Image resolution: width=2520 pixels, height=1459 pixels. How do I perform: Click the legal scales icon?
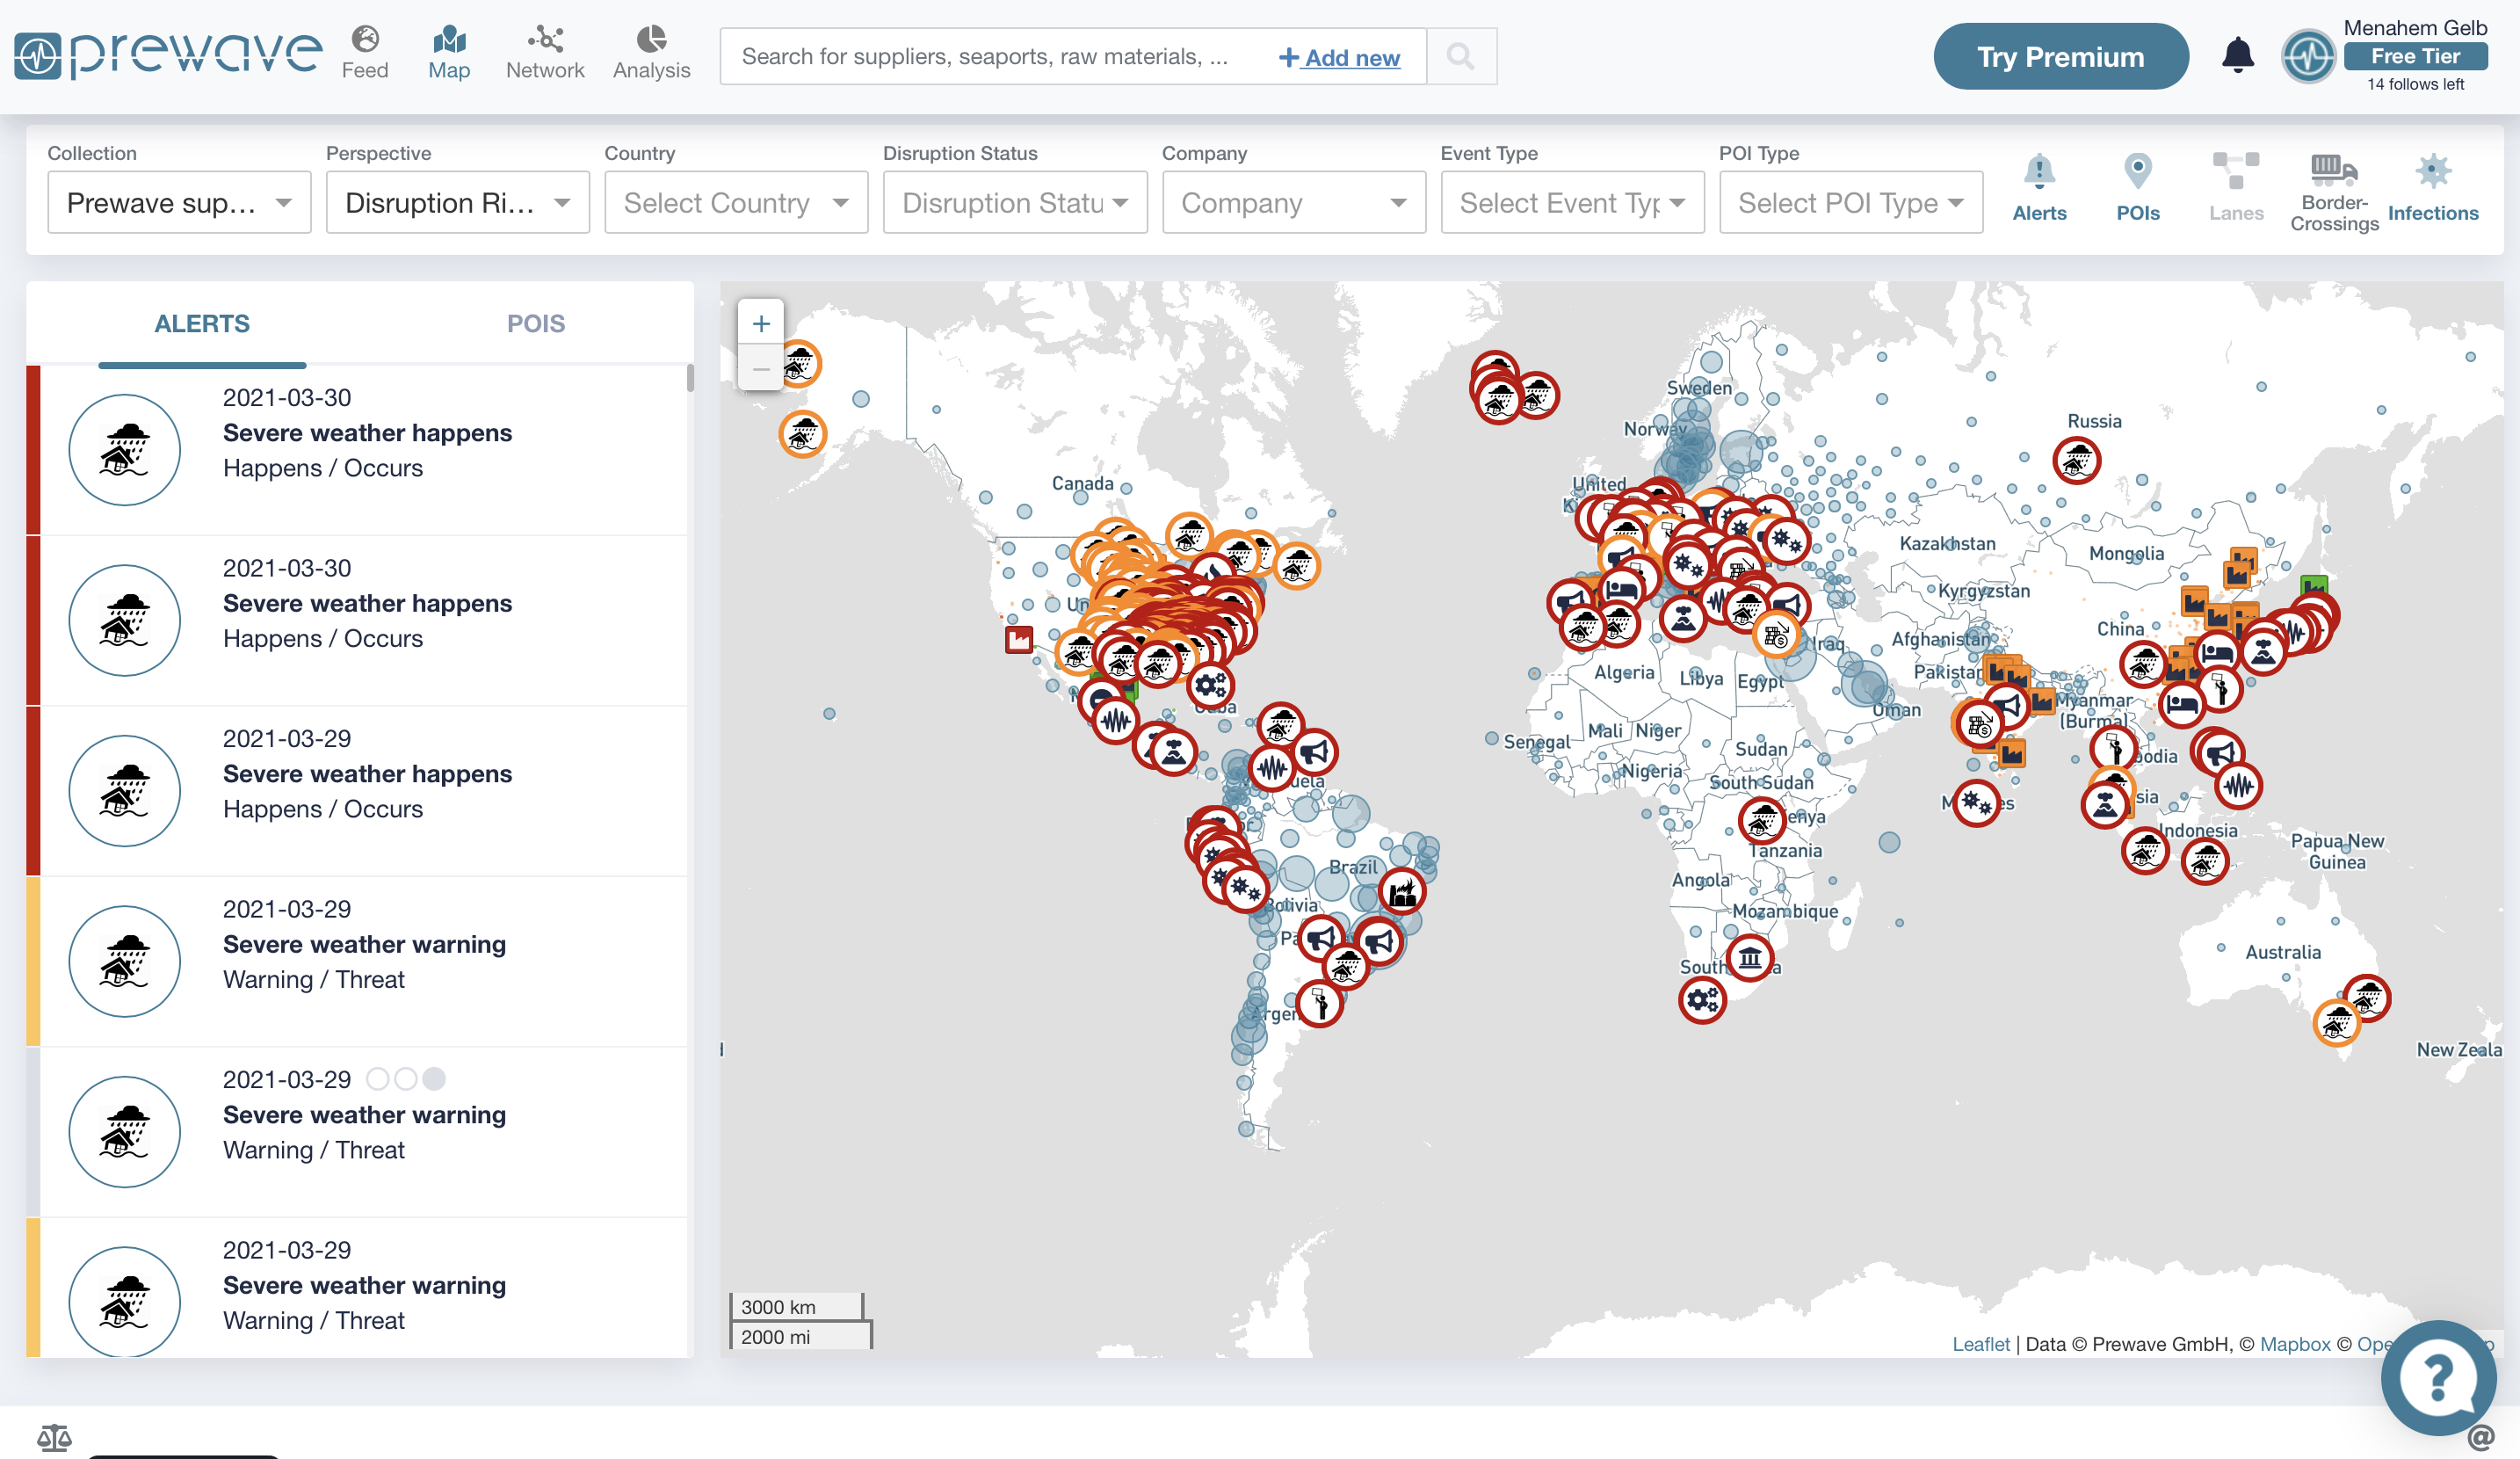pyautogui.click(x=54, y=1437)
